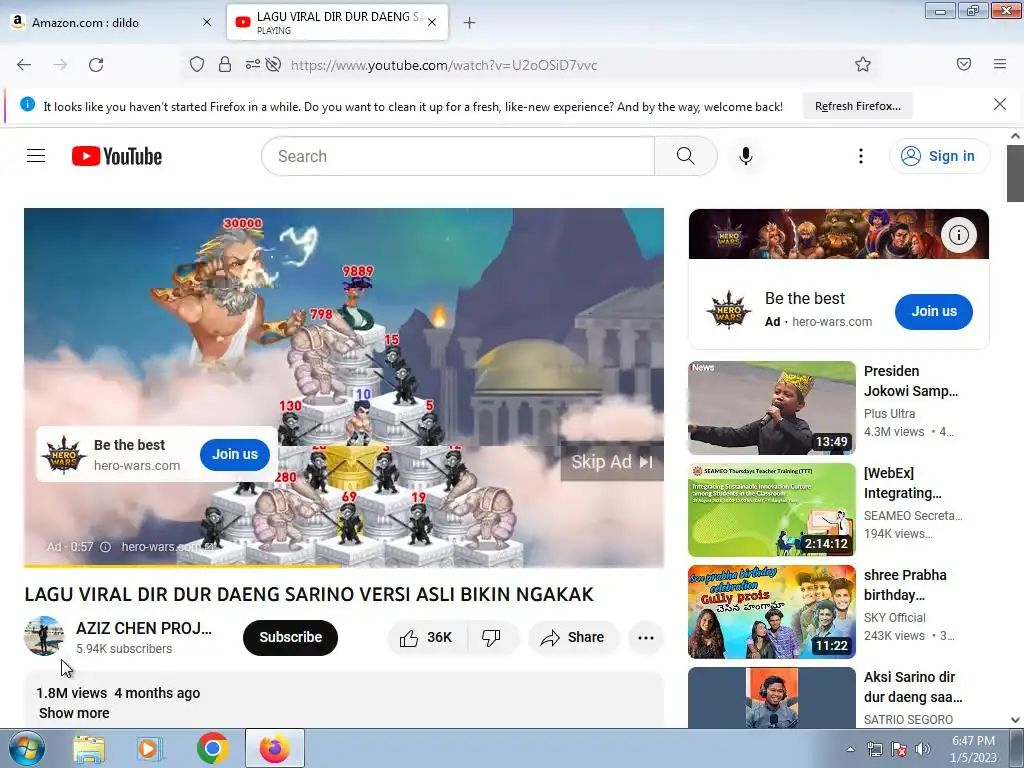The height and width of the screenshot is (768, 1024).
Task: Open a new browser tab
Action: pyautogui.click(x=469, y=23)
